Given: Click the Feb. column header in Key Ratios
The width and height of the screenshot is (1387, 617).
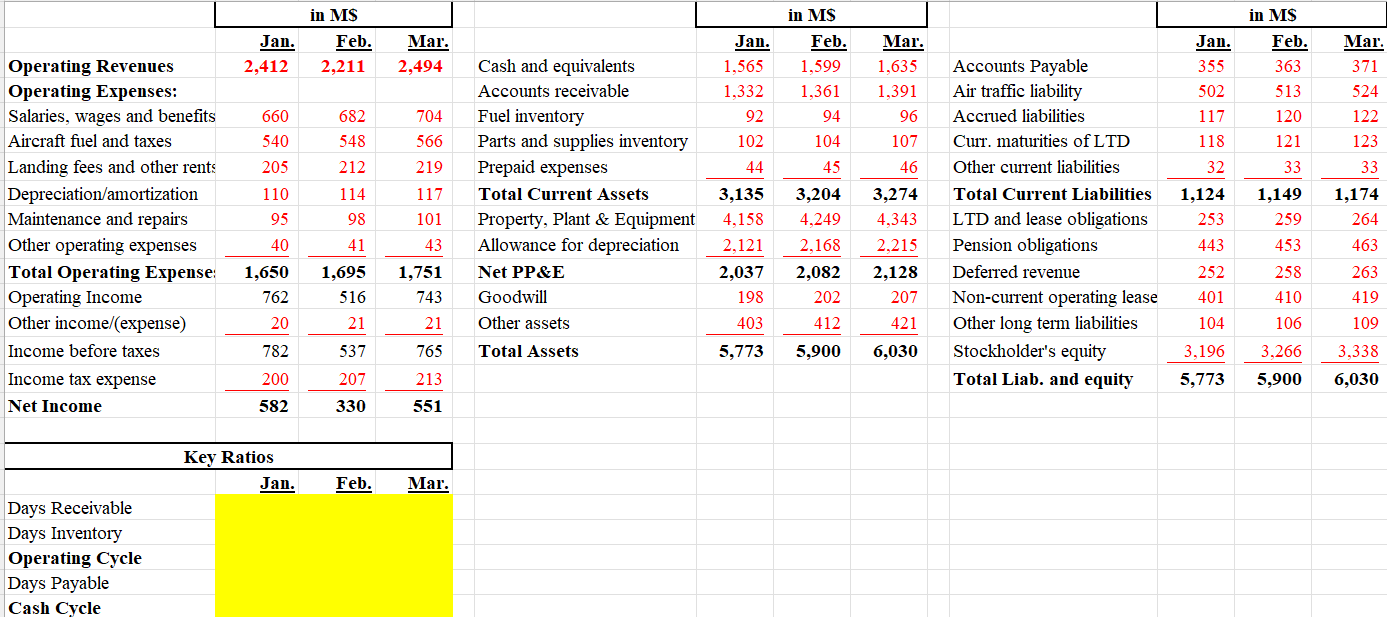Looking at the screenshot, I should point(354,483).
